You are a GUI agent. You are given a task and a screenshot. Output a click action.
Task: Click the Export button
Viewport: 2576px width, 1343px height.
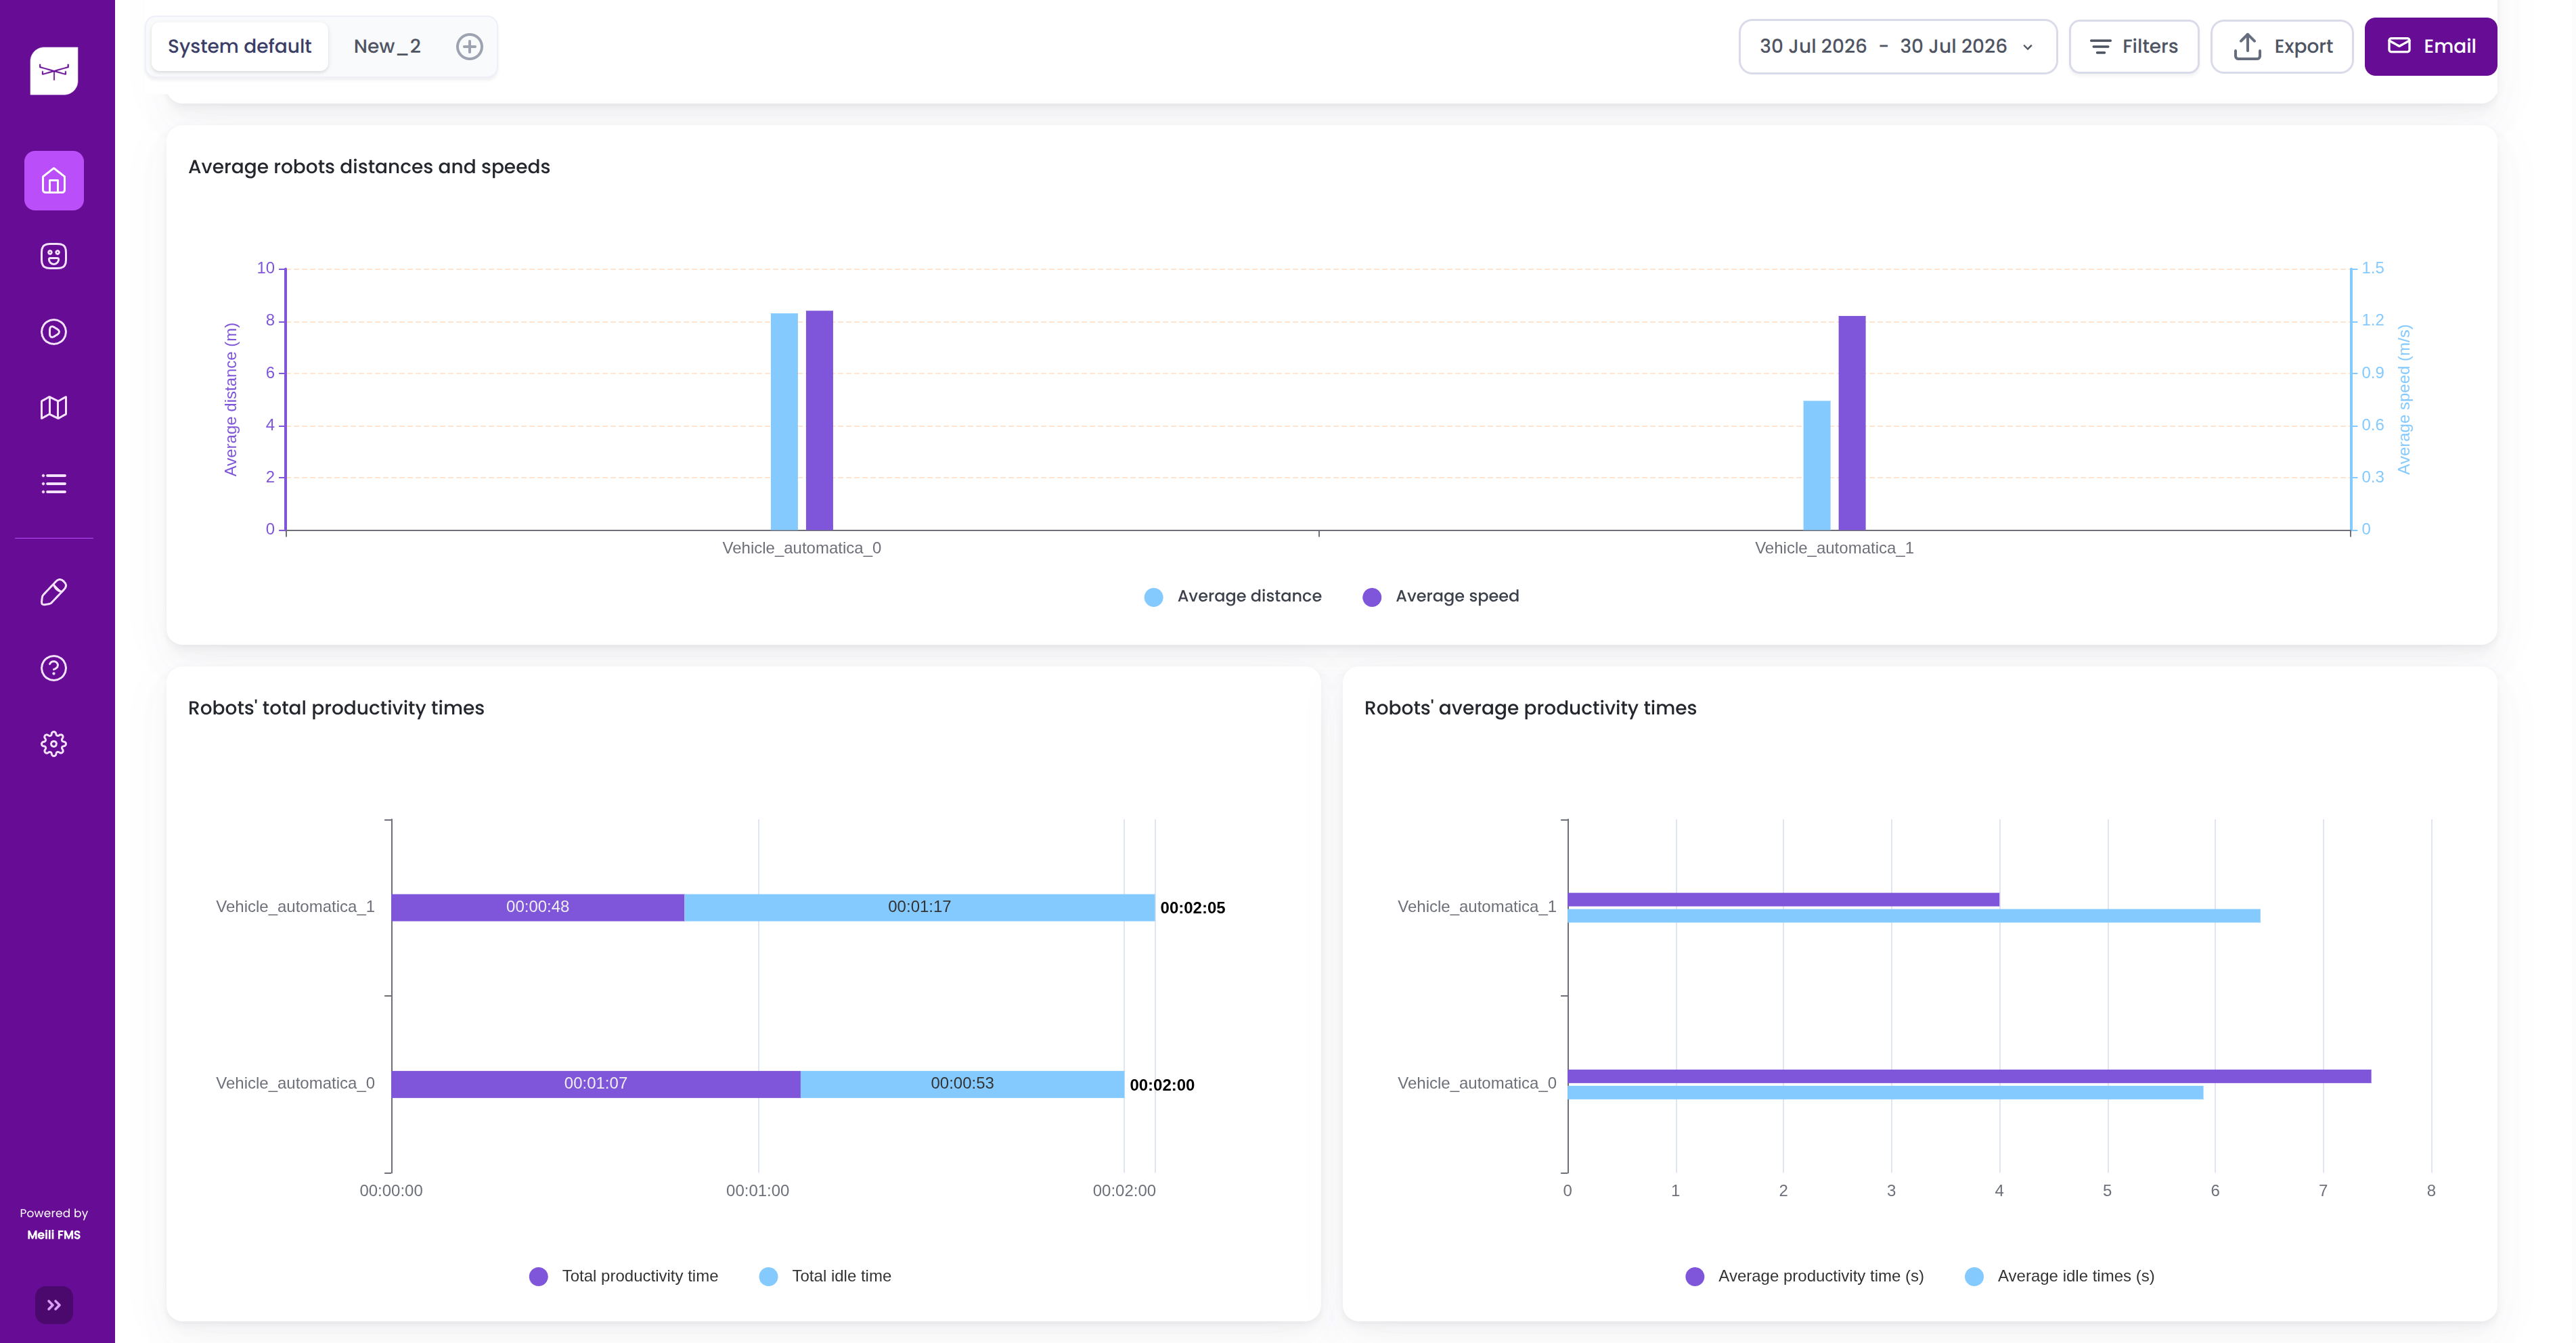2281,46
